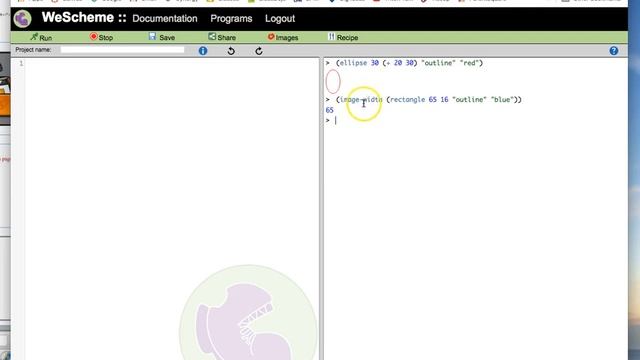This screenshot has height=360, width=640.
Task: Share the program
Action: click(x=222, y=37)
